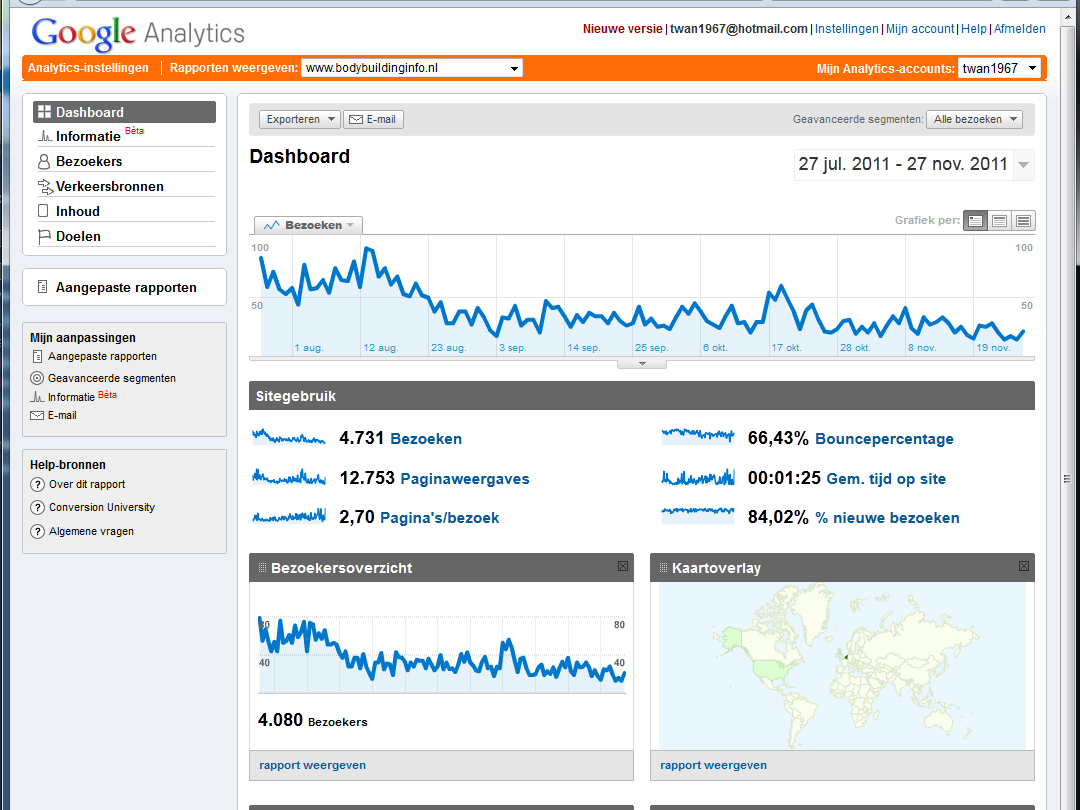Screen dimensions: 1080x810
Task: Open the Bouncepercentage link
Action: [884, 439]
